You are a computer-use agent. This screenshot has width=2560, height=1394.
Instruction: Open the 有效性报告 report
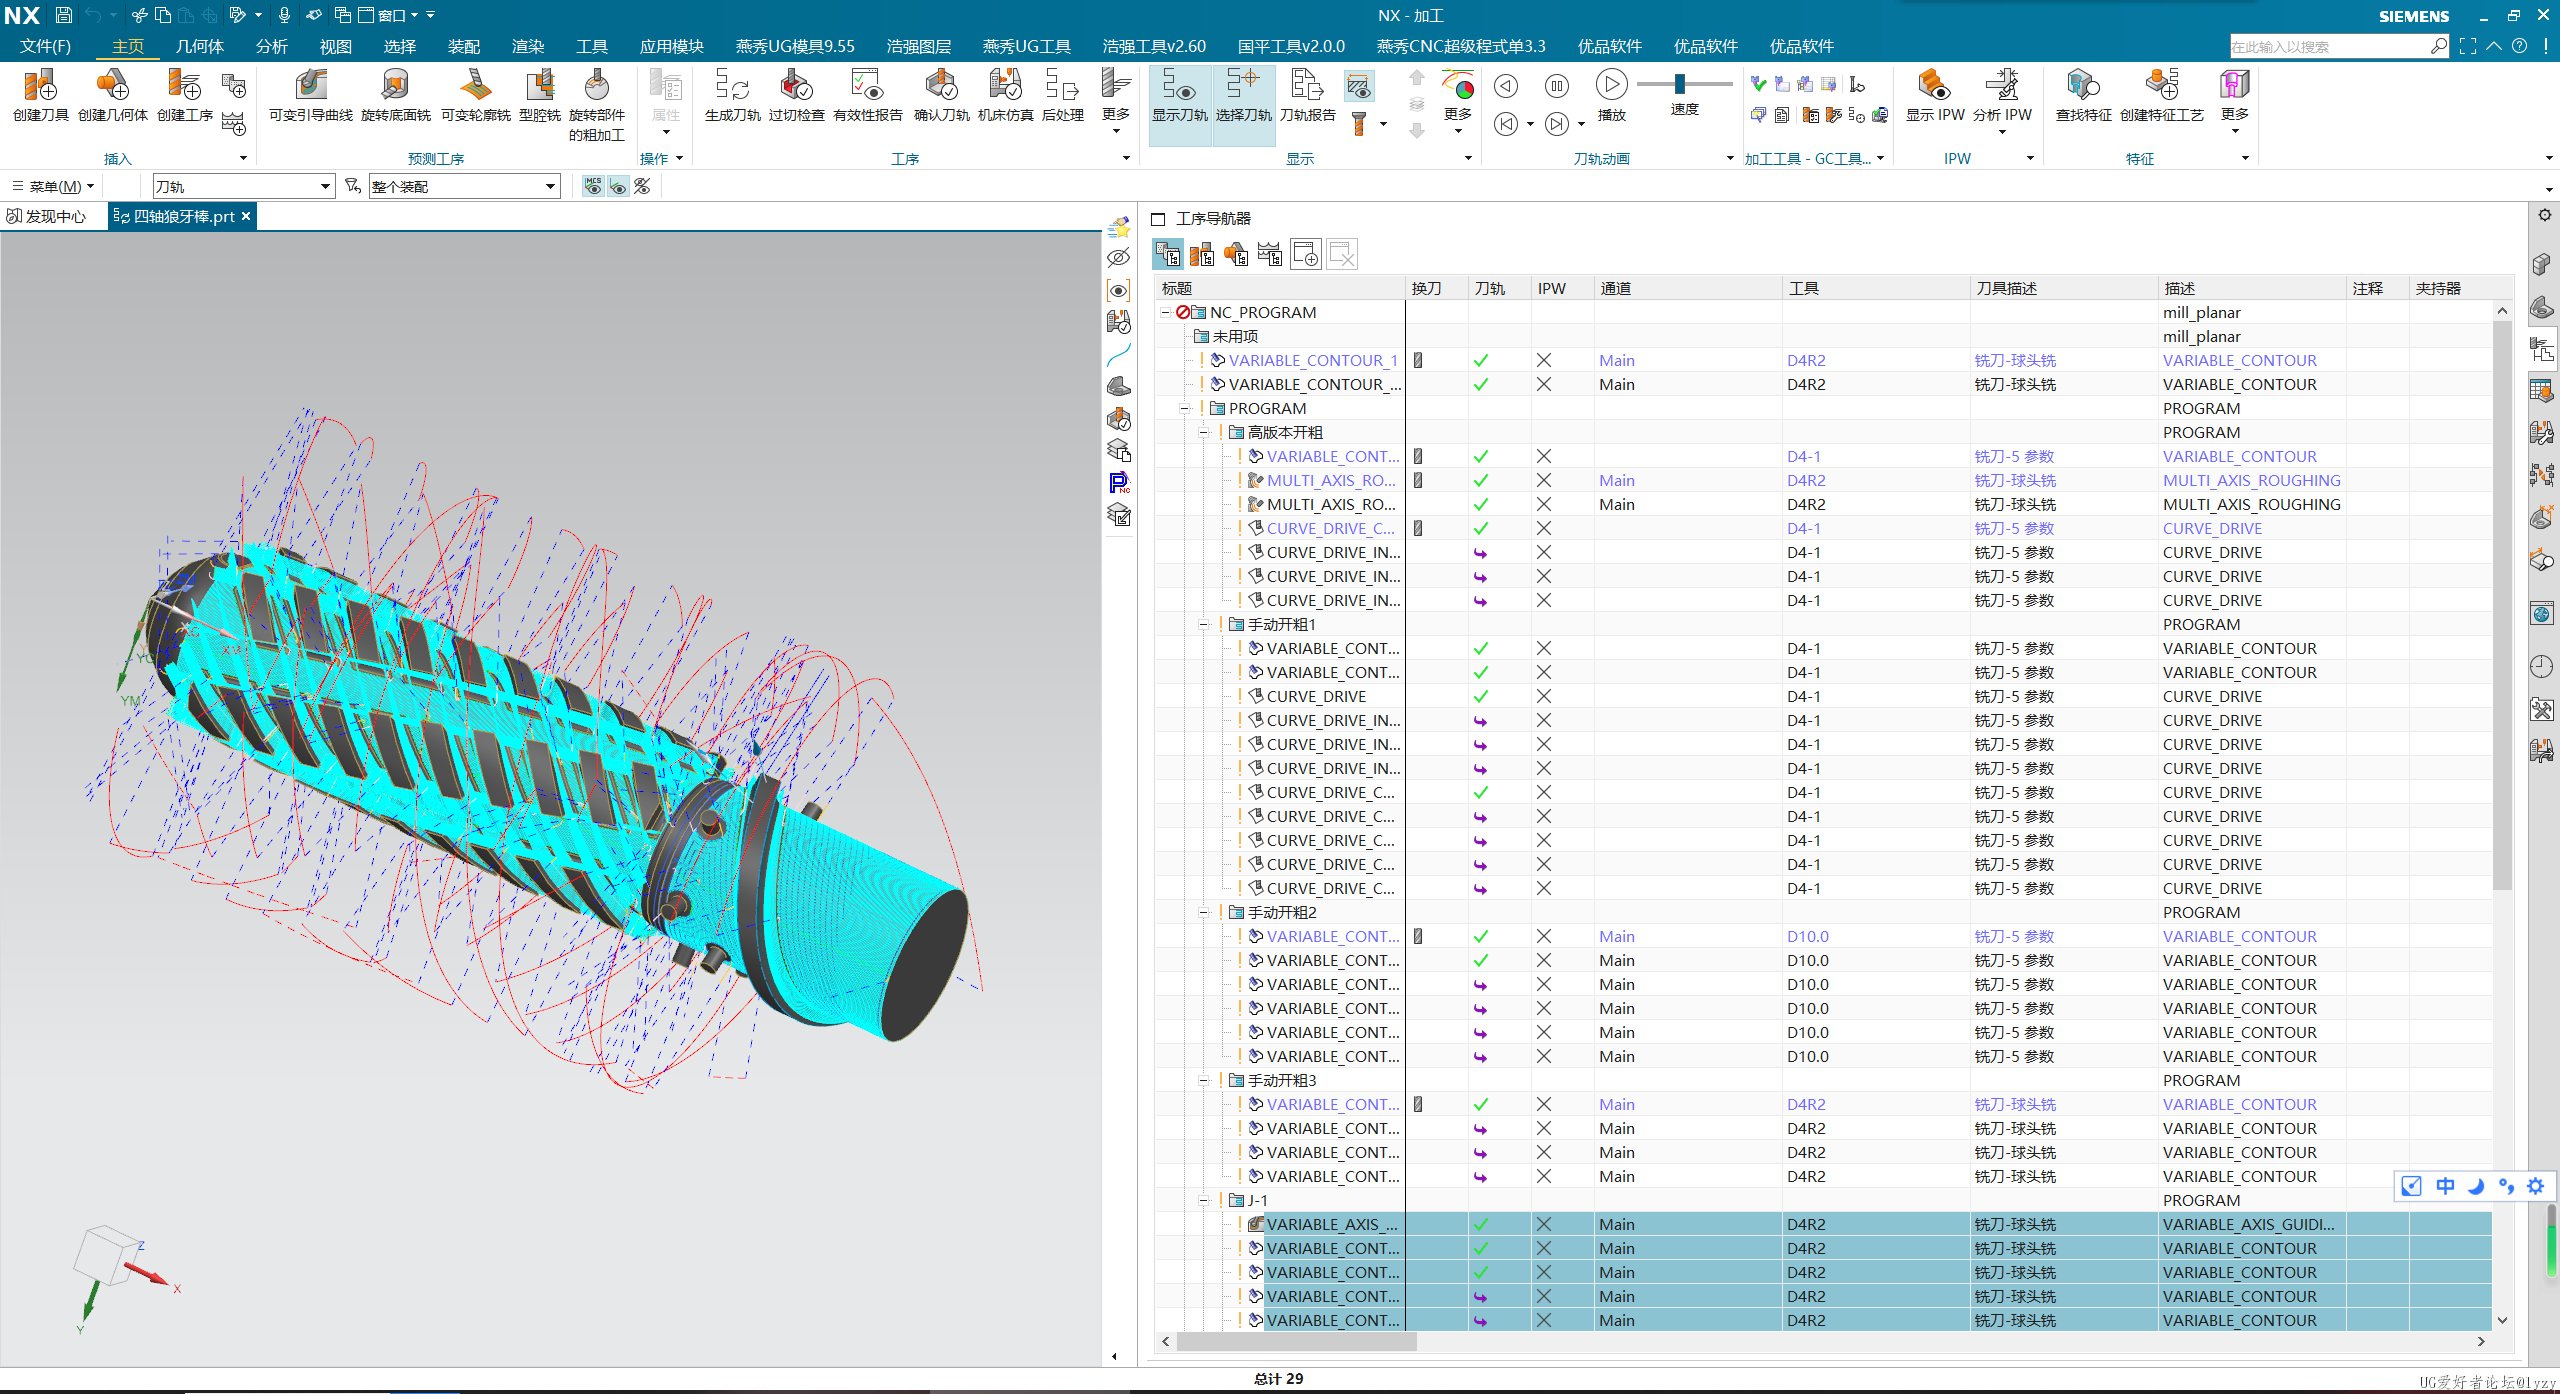pos(867,95)
